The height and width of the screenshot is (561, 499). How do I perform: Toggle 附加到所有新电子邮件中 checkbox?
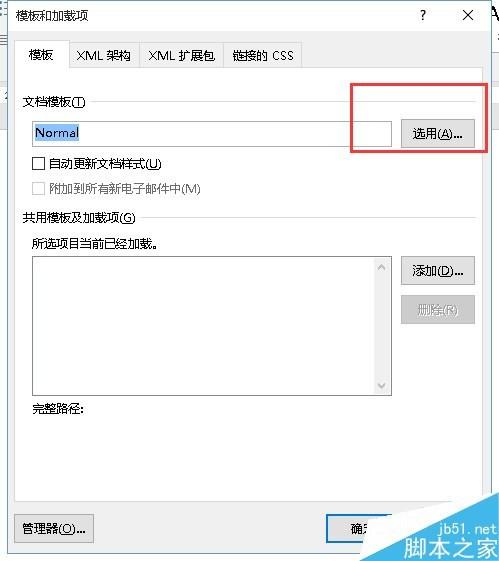click(x=39, y=189)
